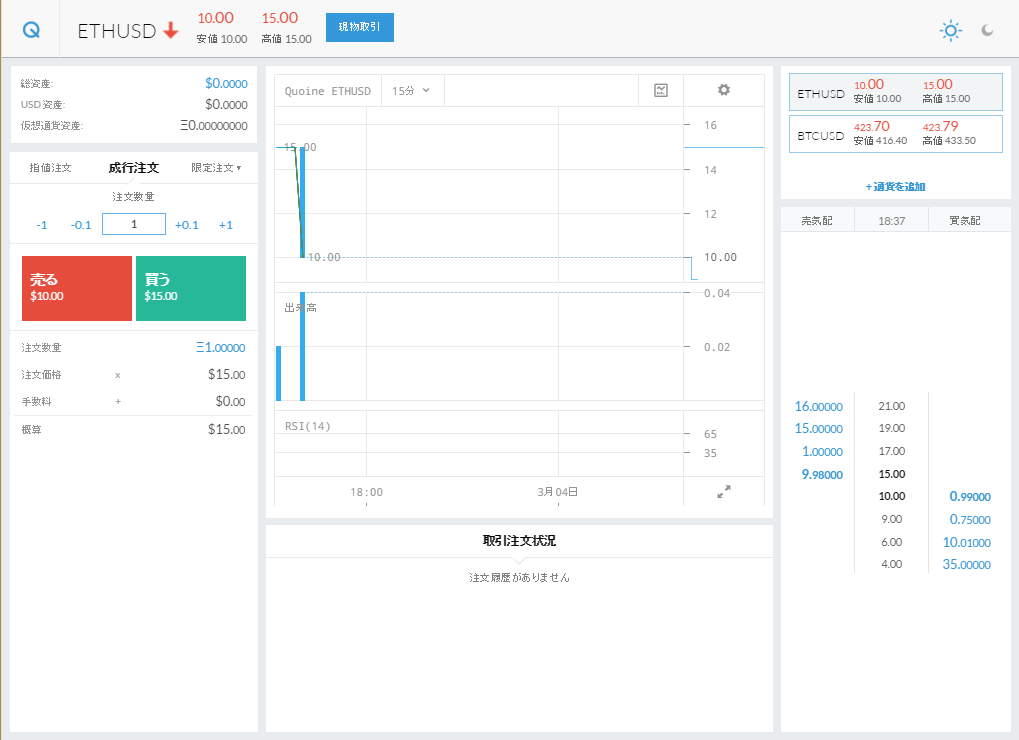Image resolution: width=1019 pixels, height=740 pixels.
Task: Click bid quantity 0.75000
Action: (x=970, y=519)
